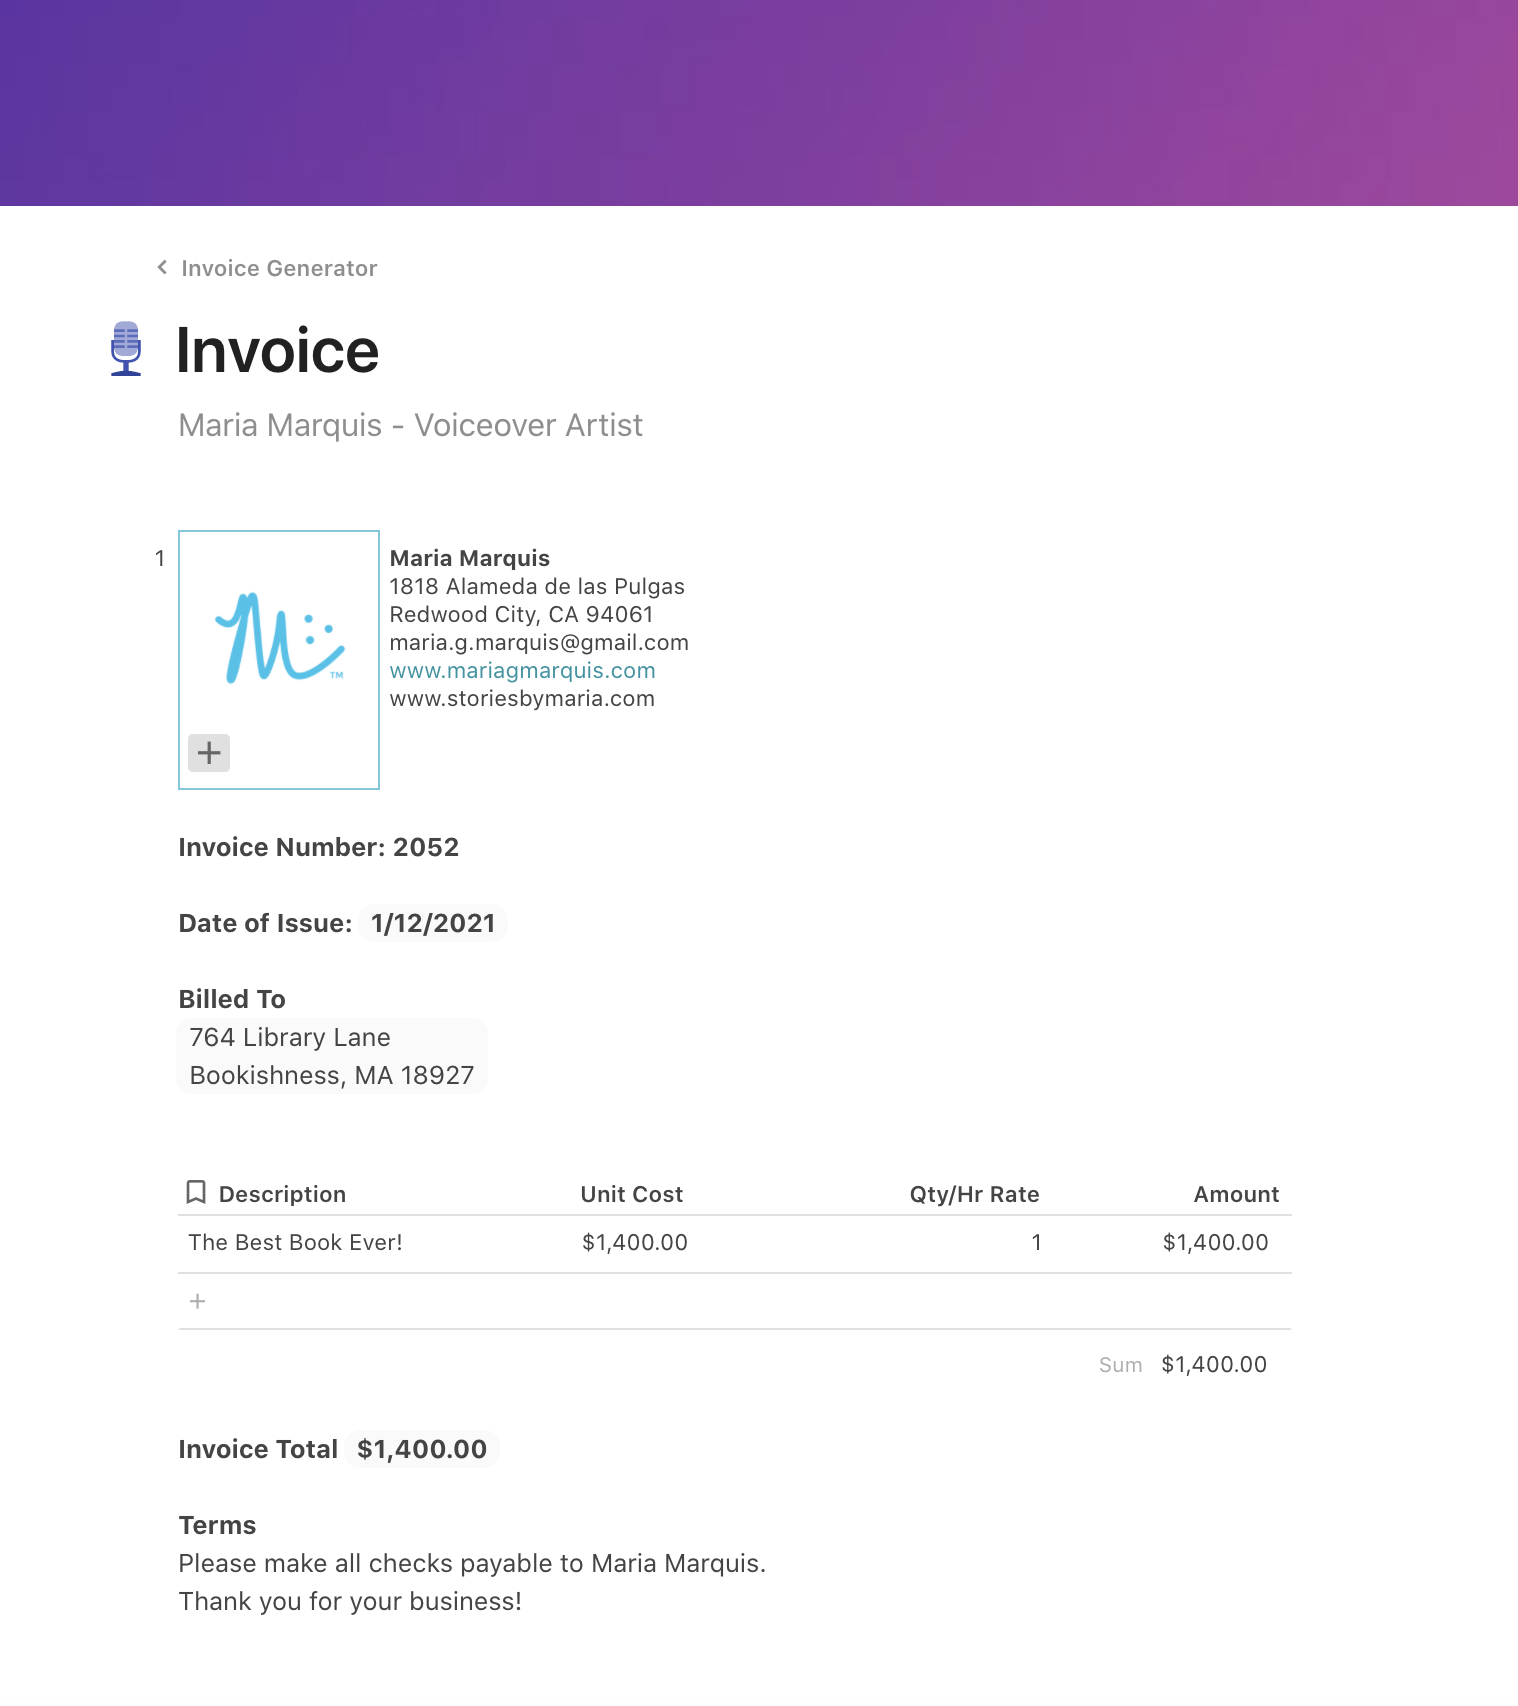Click the checks payable to Maria Marquis line
This screenshot has width=1518, height=1706.
(472, 1563)
